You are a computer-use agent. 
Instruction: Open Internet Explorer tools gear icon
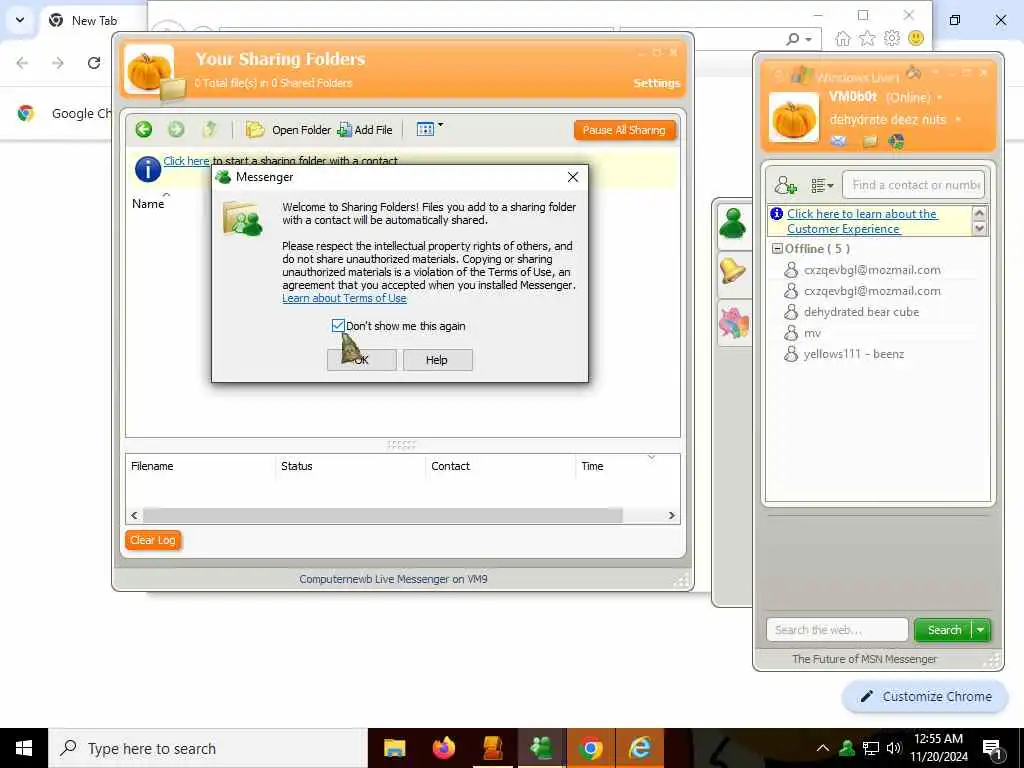click(891, 39)
